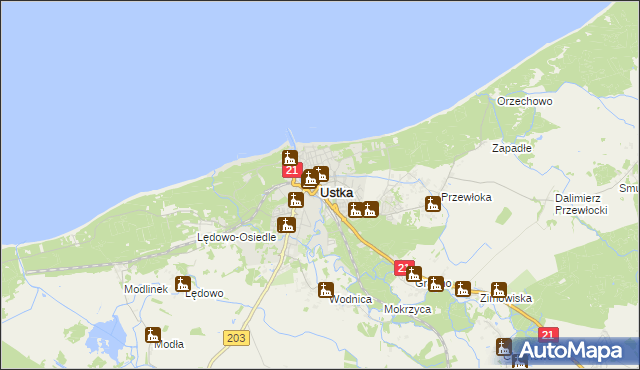Screen dimensions: 640x370
Task: Click the church icon covering the Grabno label
Action: point(436,284)
